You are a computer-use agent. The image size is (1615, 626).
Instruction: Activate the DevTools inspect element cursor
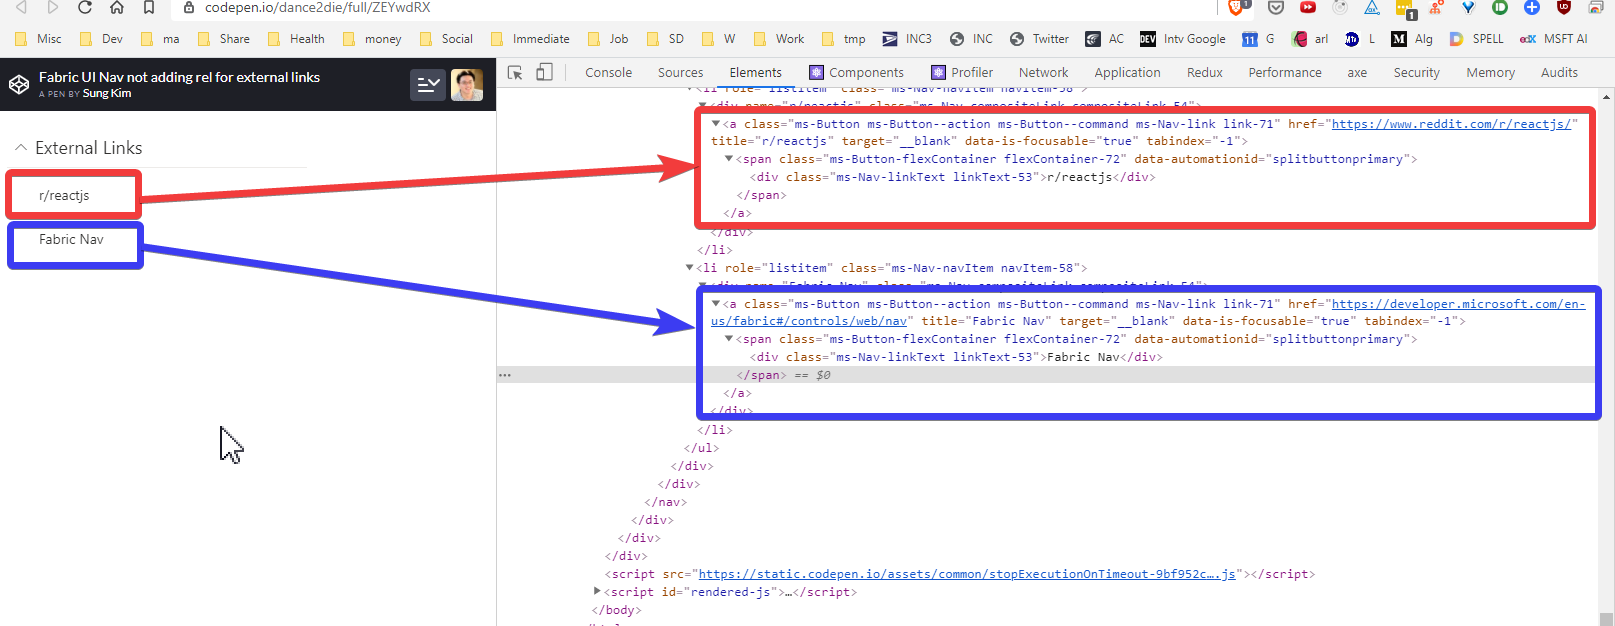pos(515,72)
